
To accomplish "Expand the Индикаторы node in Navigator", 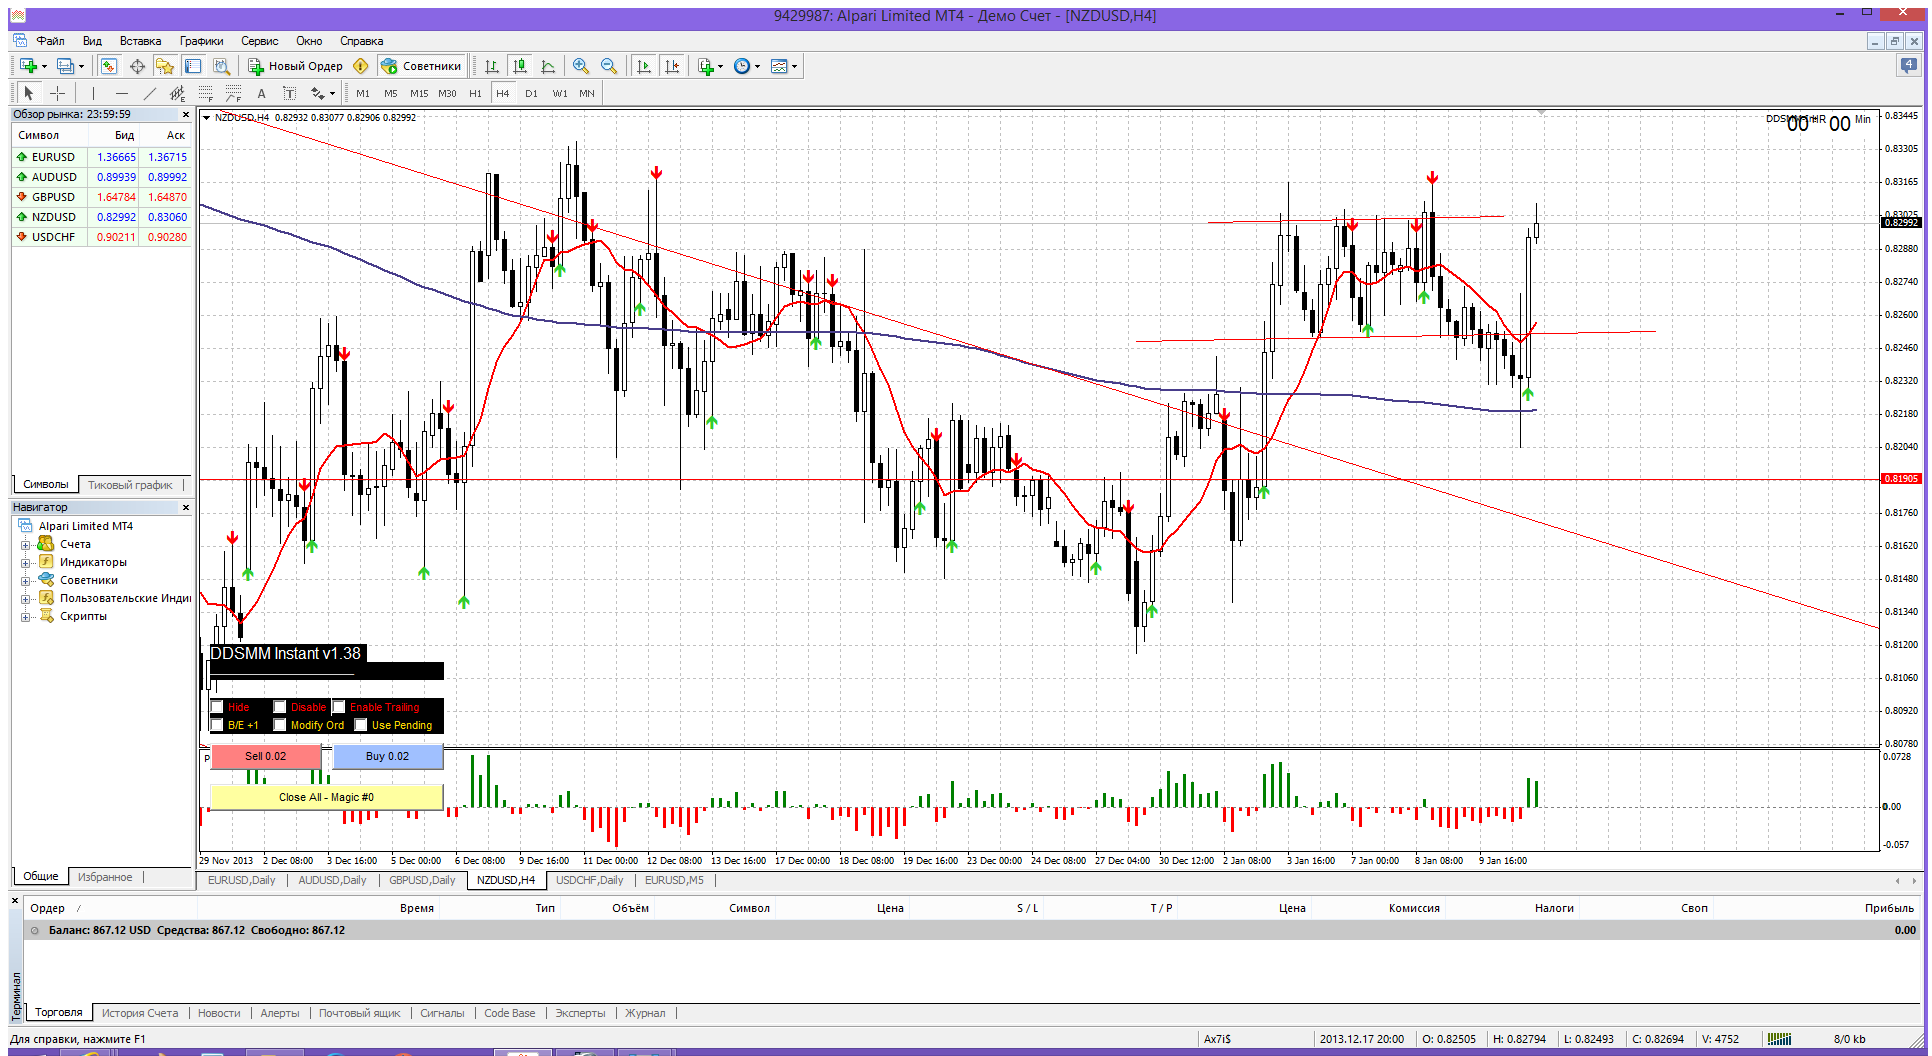I will pos(25,563).
